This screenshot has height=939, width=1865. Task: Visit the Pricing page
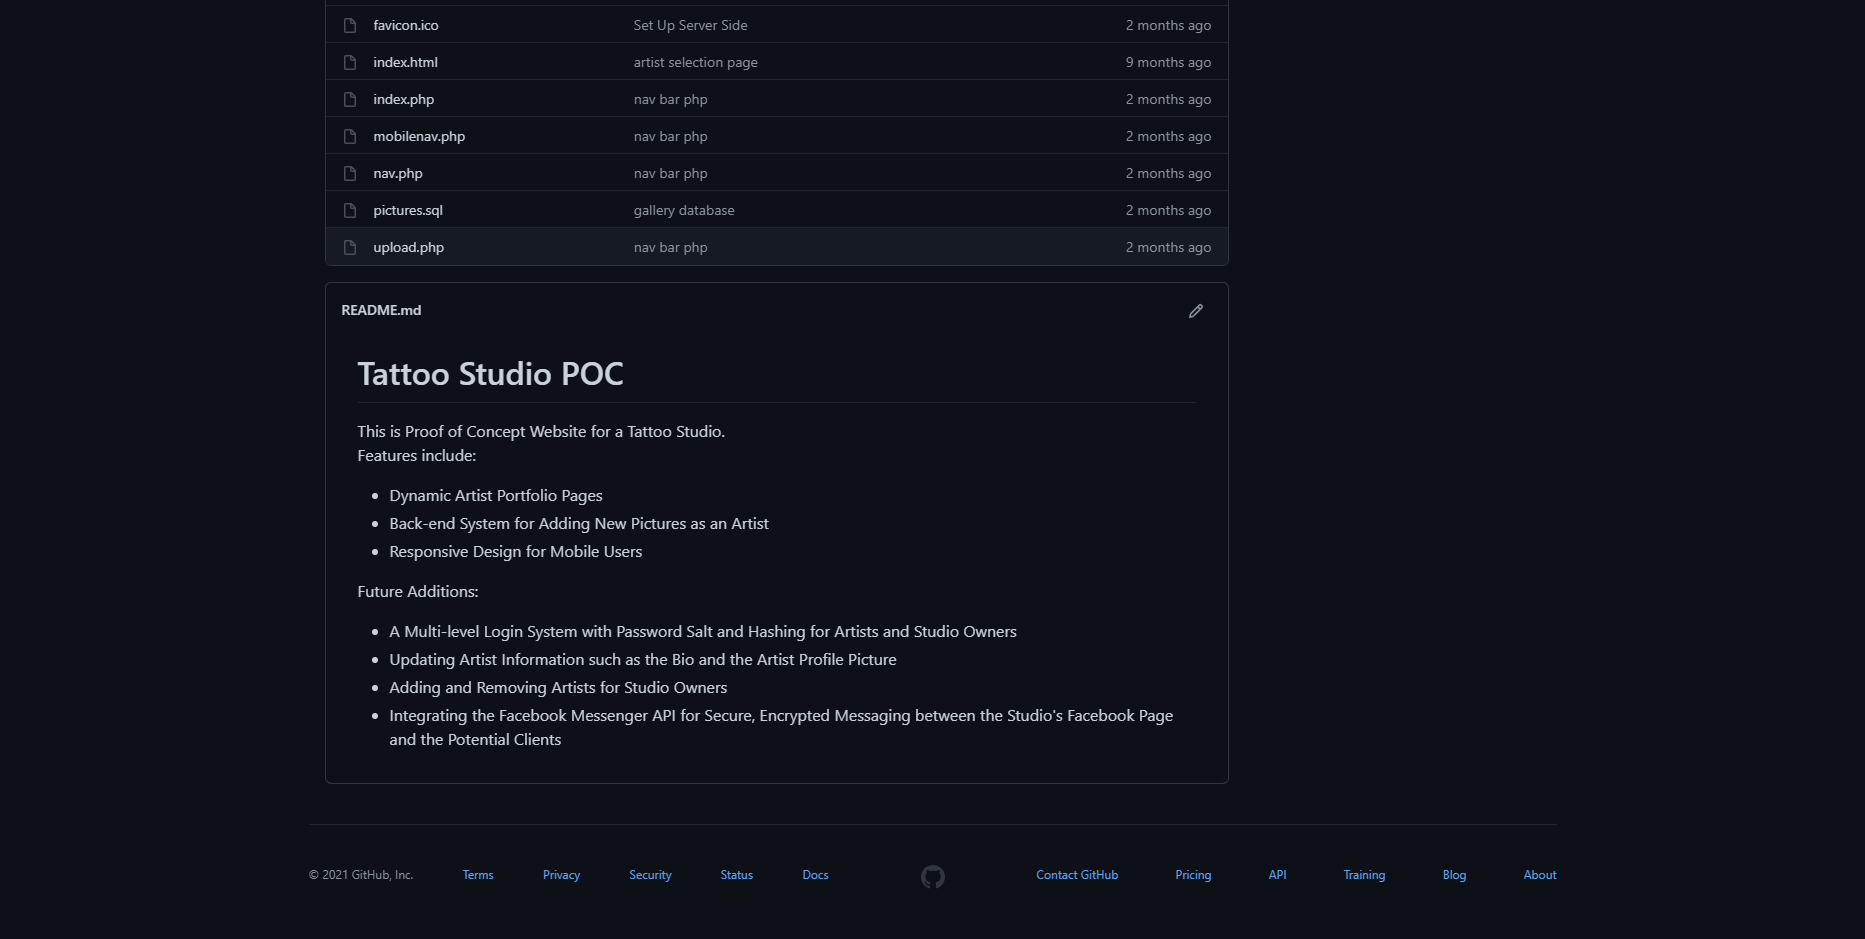[1193, 875]
